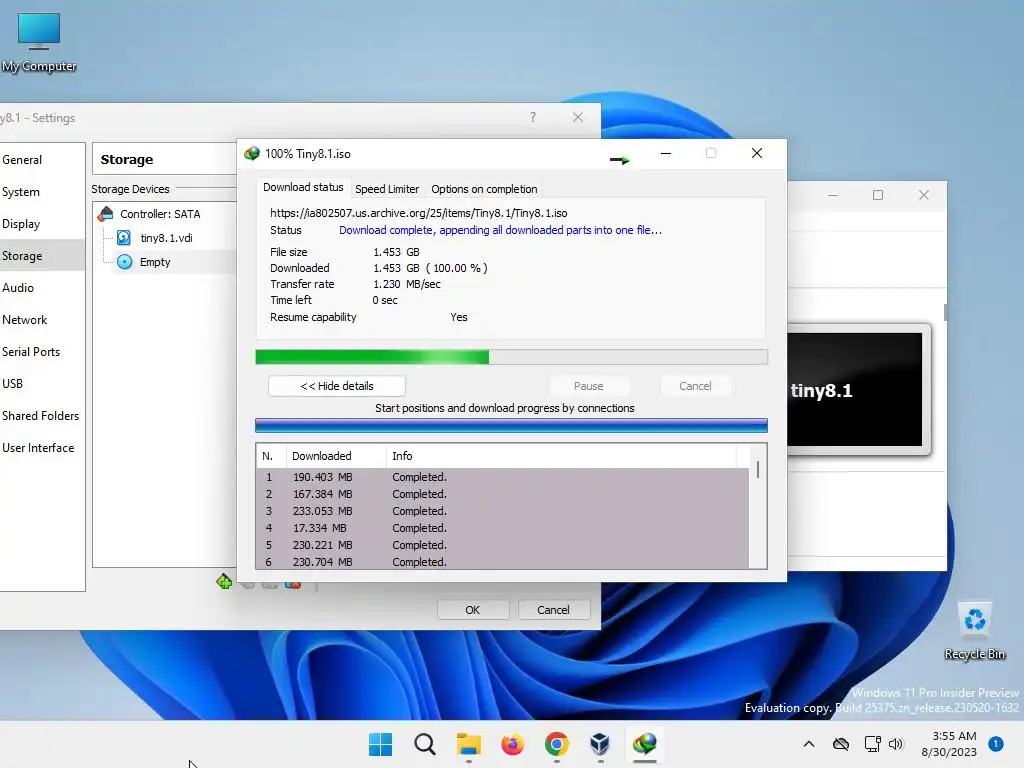Switch to Google Chrome in the taskbar
Viewport: 1024px width, 768px height.
[556, 744]
